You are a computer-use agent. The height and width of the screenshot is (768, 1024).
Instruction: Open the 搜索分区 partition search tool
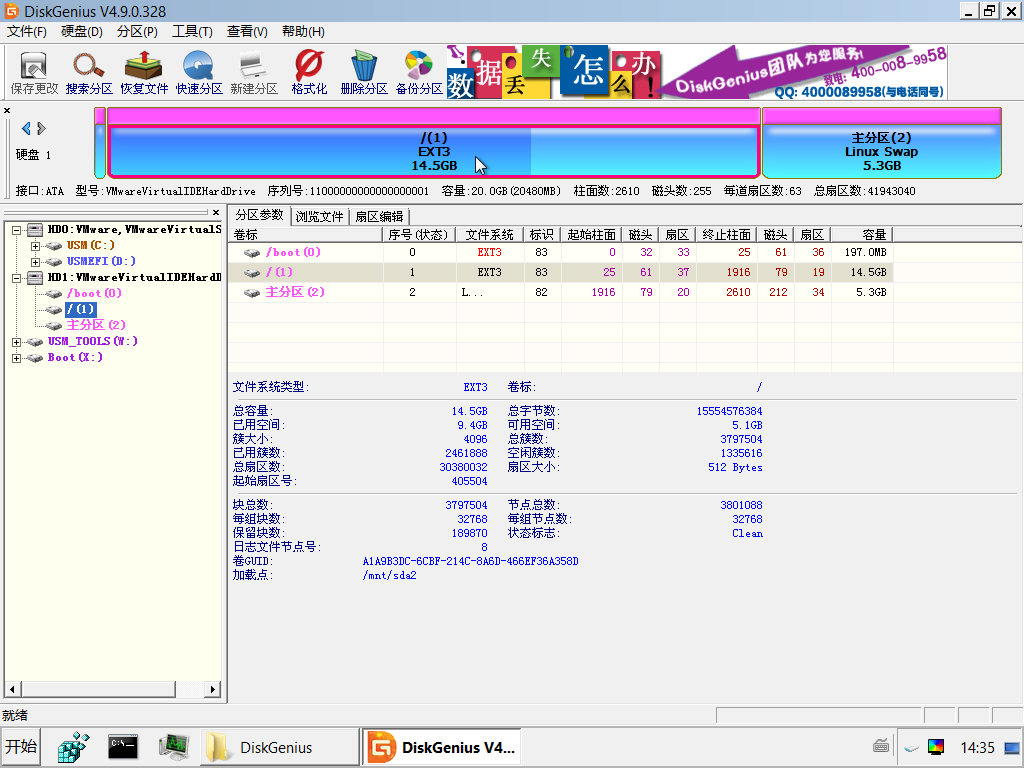pyautogui.click(x=89, y=72)
